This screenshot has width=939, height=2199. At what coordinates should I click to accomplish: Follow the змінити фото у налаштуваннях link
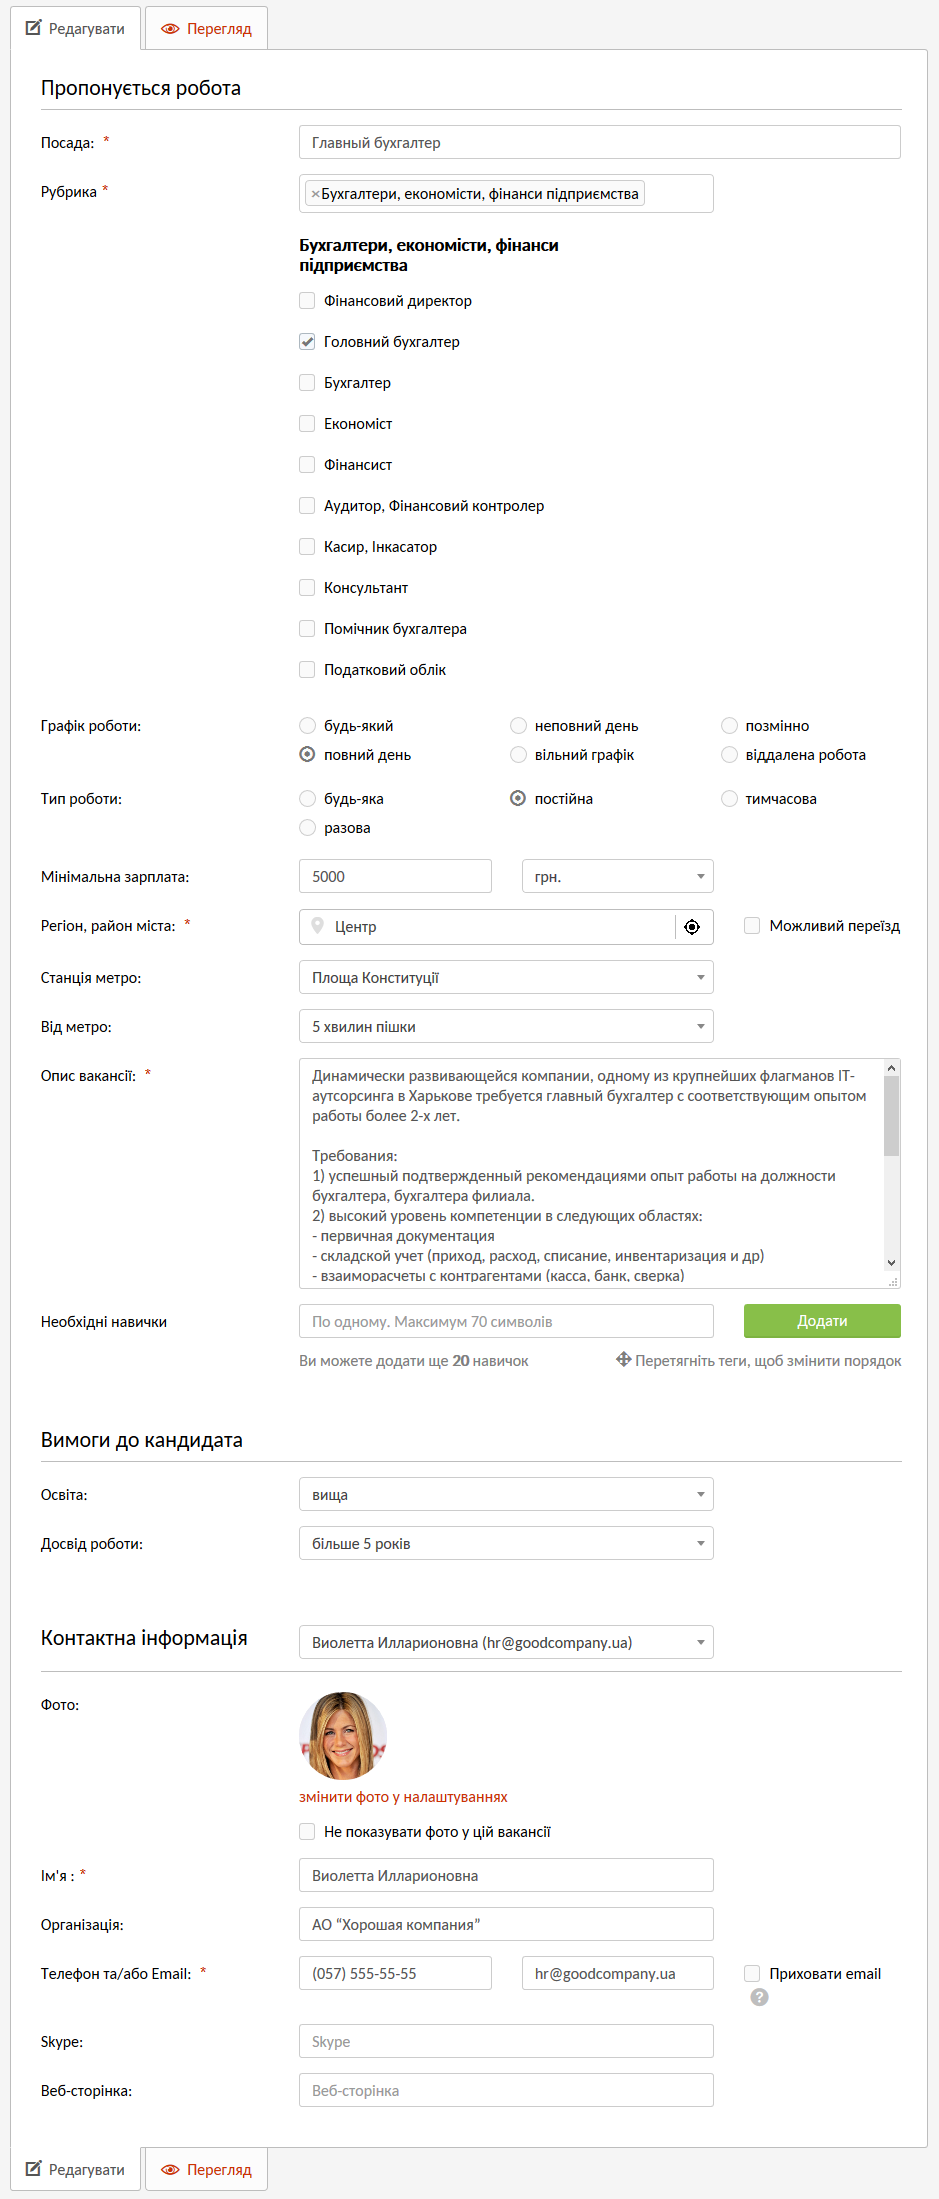[x=403, y=1797]
